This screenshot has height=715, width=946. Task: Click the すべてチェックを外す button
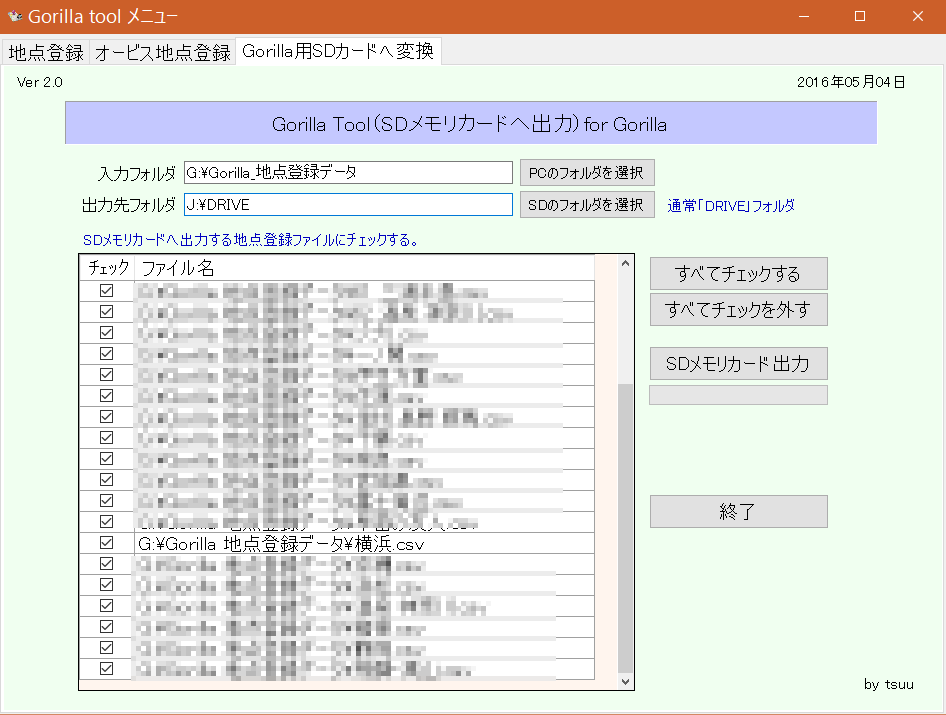point(738,310)
